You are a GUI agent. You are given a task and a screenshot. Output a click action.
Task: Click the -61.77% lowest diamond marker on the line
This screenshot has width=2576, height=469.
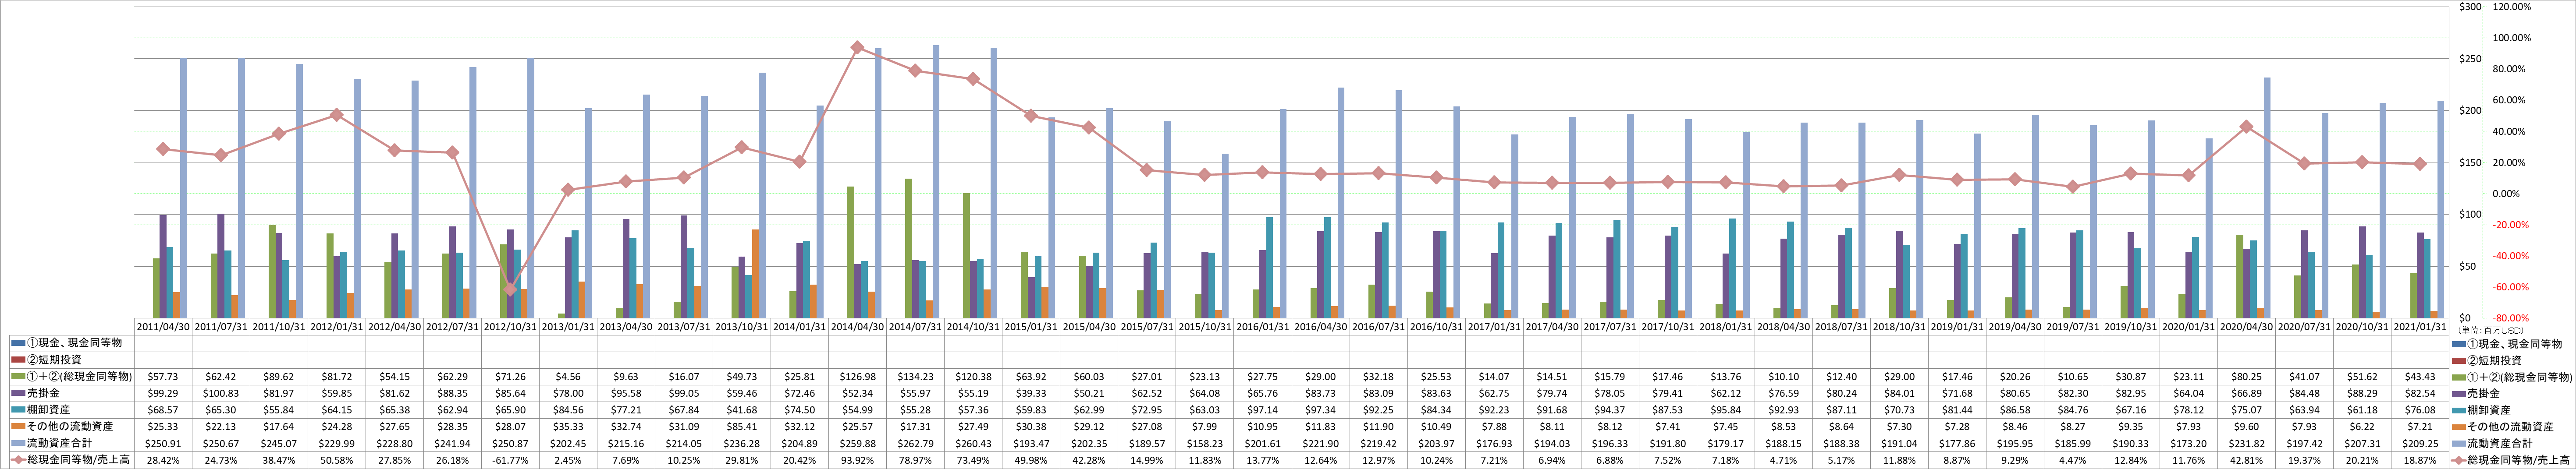[510, 290]
